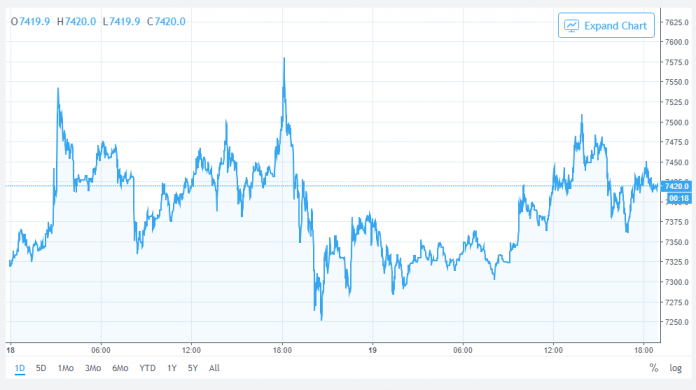Image resolution: width=696 pixels, height=390 pixels.
Task: Choose the 1Y range
Action: 172,368
